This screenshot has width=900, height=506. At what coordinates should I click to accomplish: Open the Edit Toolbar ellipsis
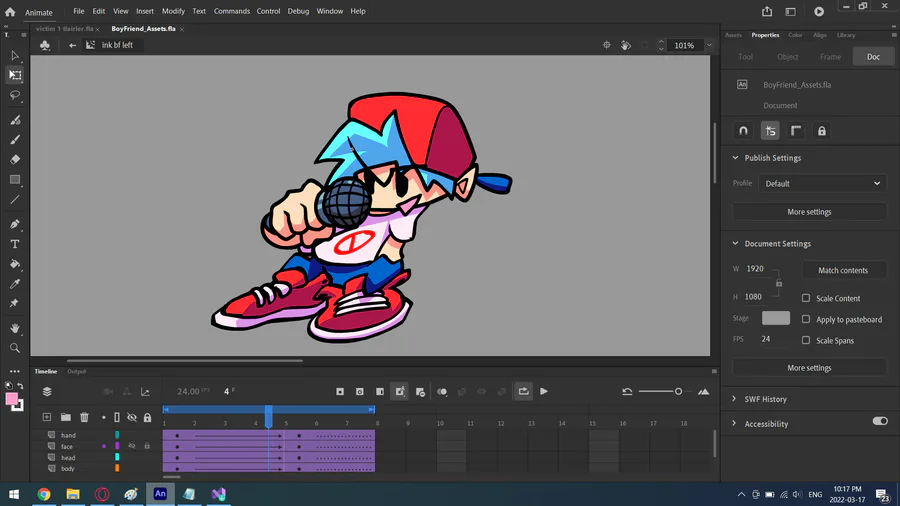pos(15,371)
